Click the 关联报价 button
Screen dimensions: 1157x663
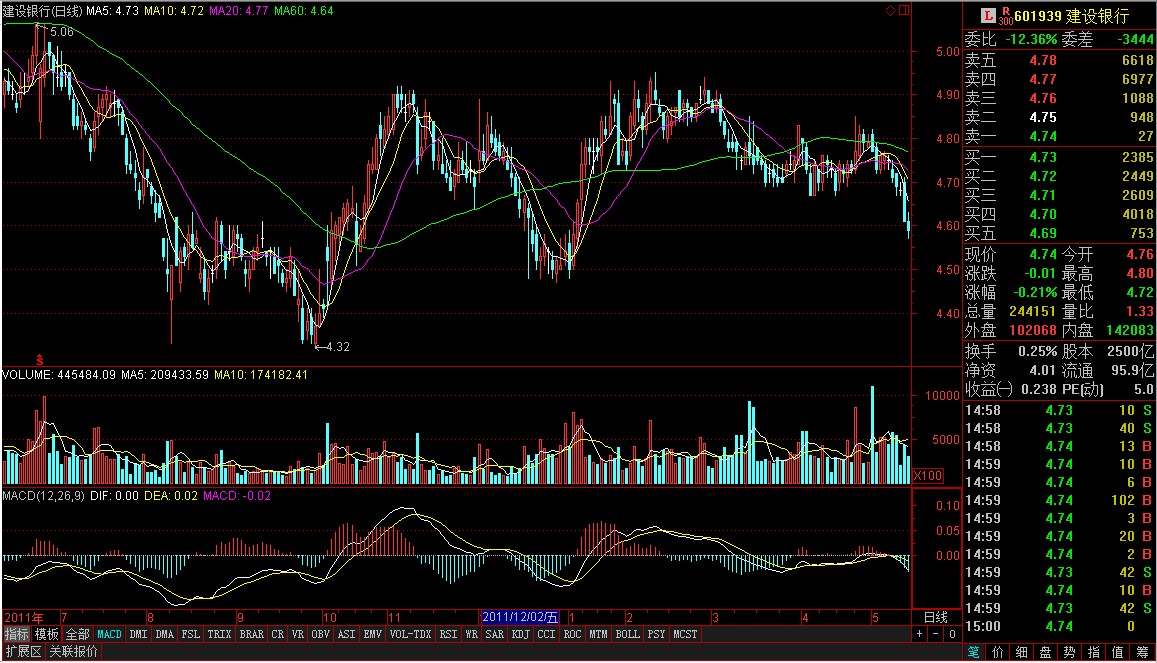click(x=74, y=652)
